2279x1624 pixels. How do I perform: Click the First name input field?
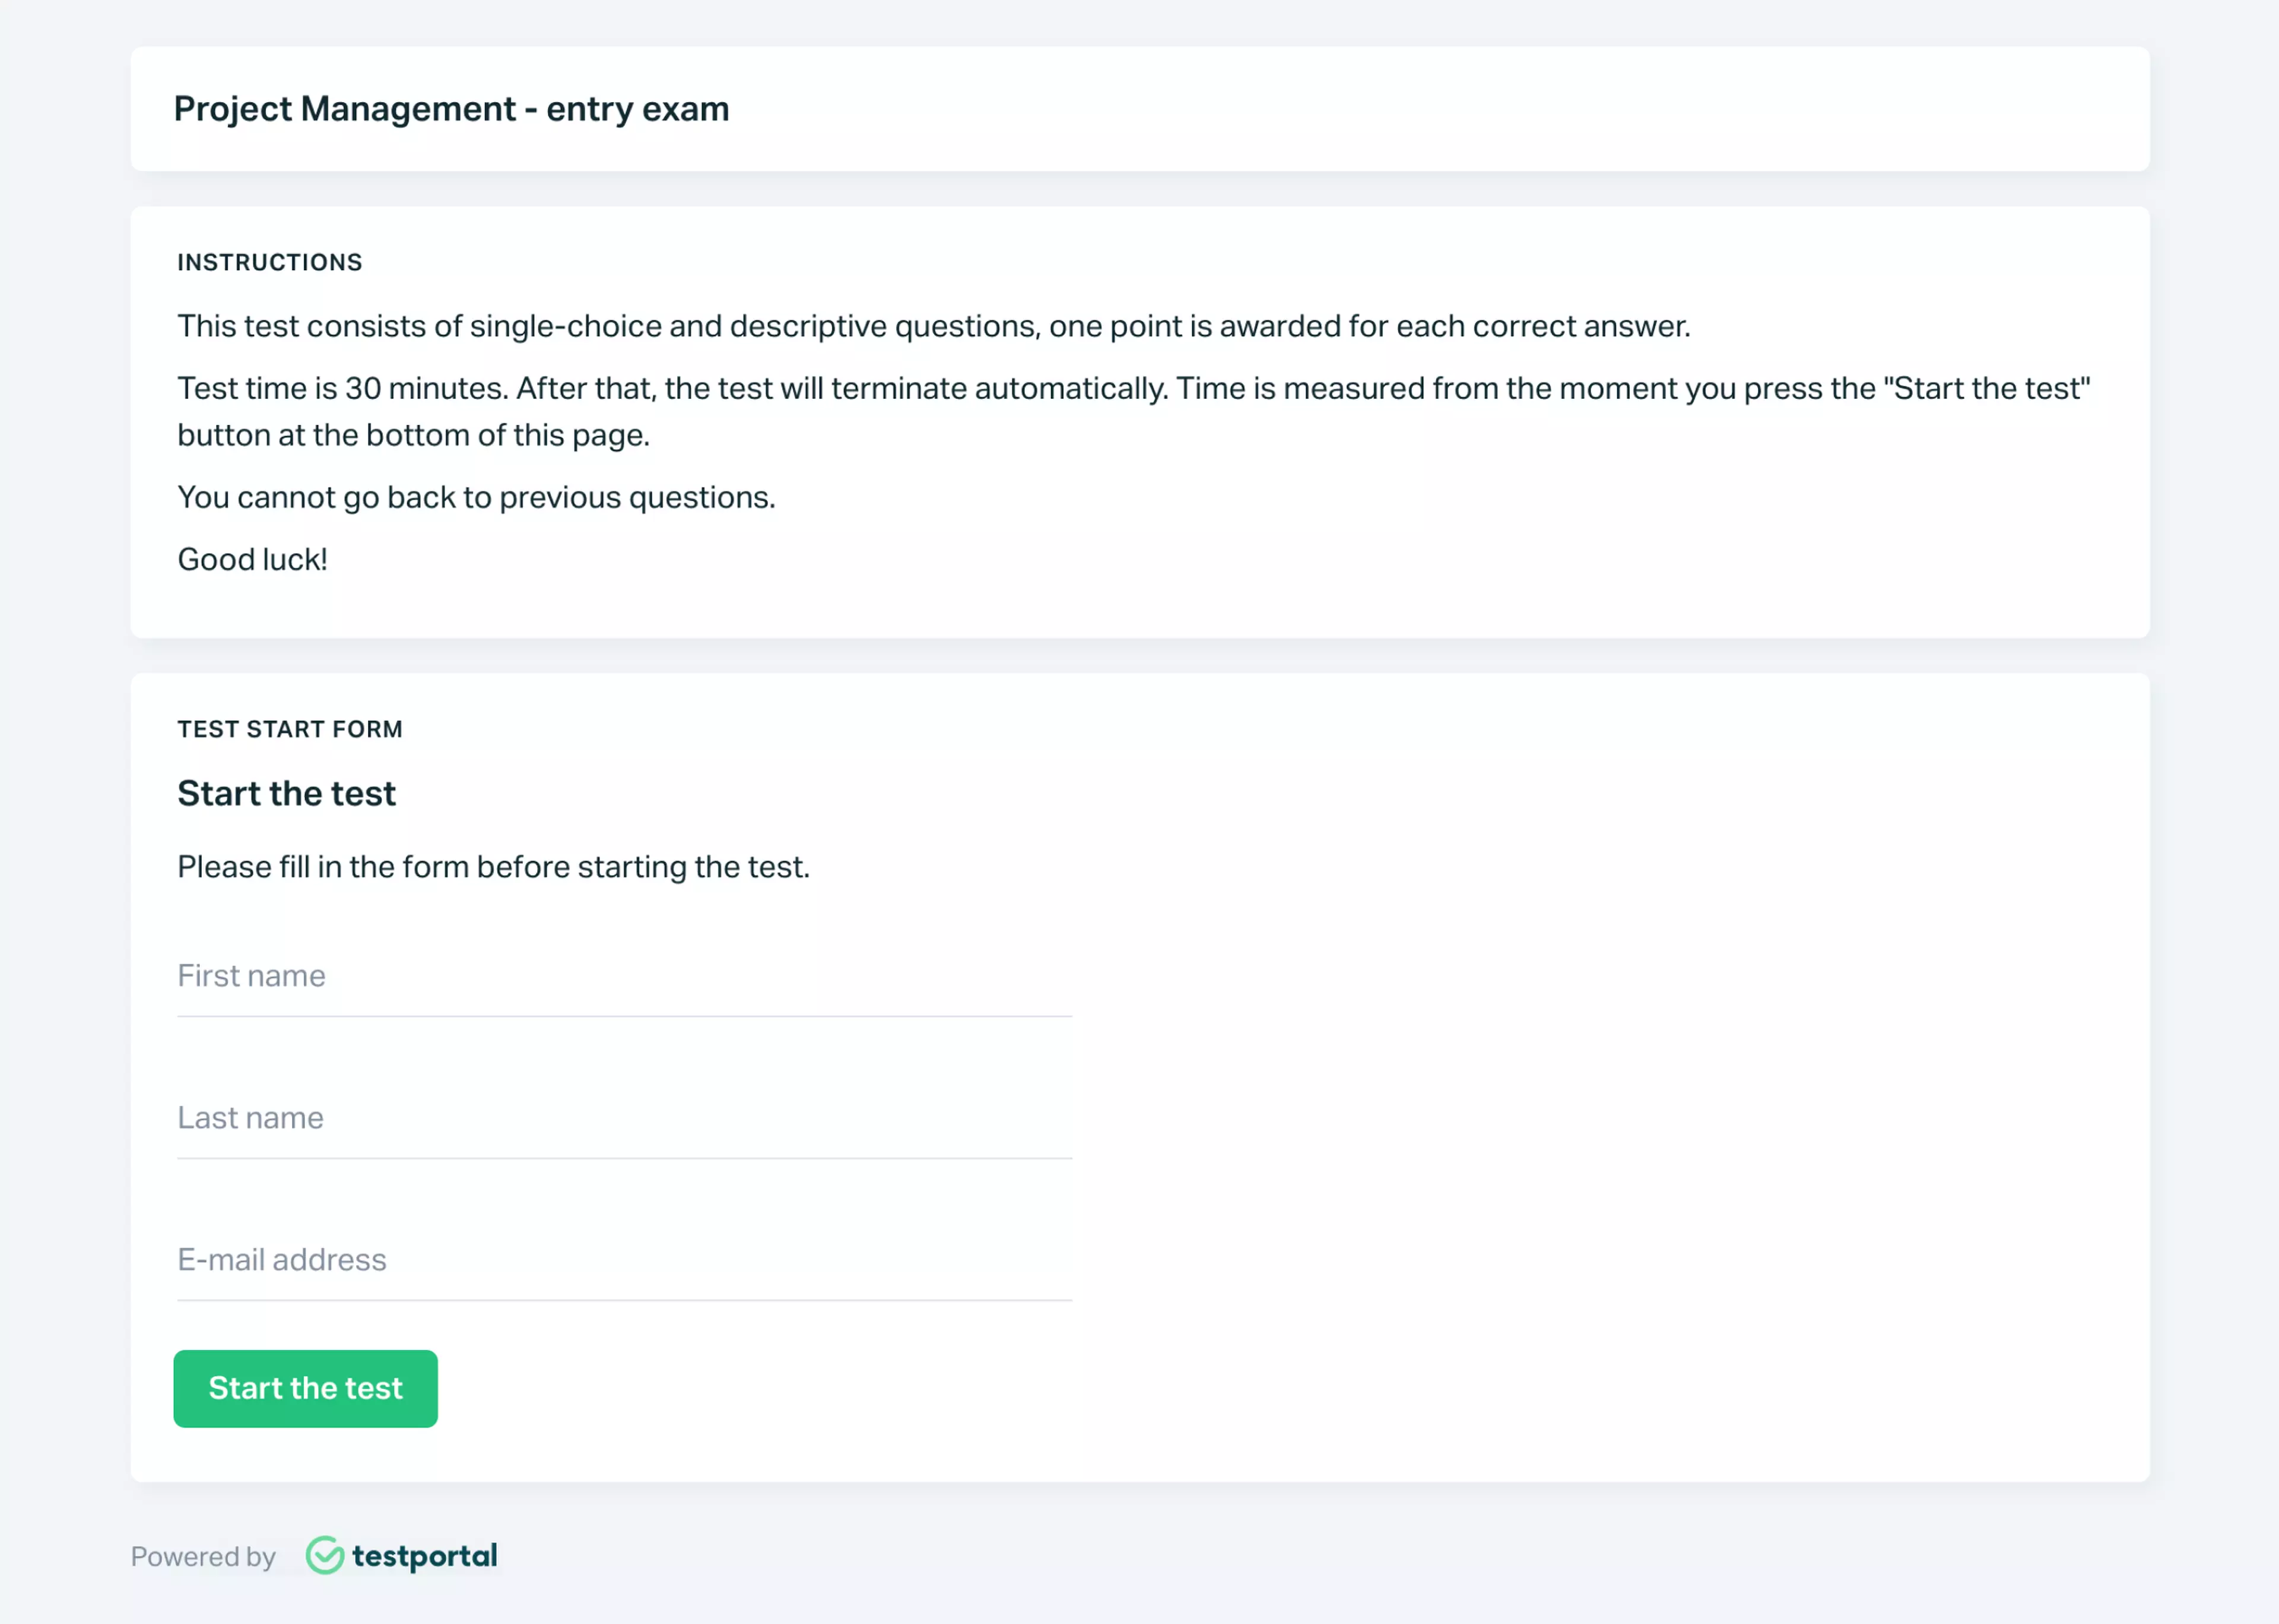(x=624, y=977)
